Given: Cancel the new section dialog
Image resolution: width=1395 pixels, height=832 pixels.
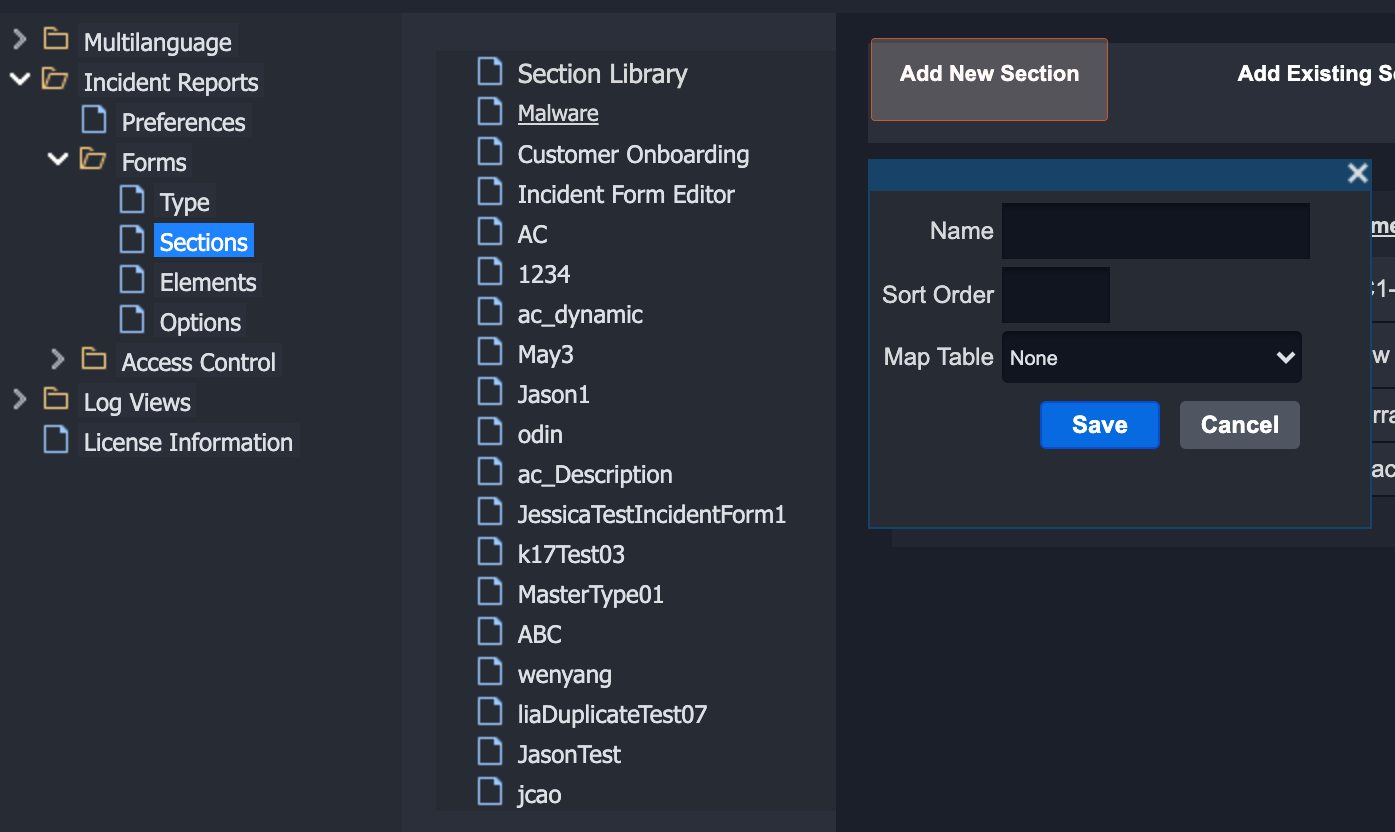Looking at the screenshot, I should pos(1239,425).
